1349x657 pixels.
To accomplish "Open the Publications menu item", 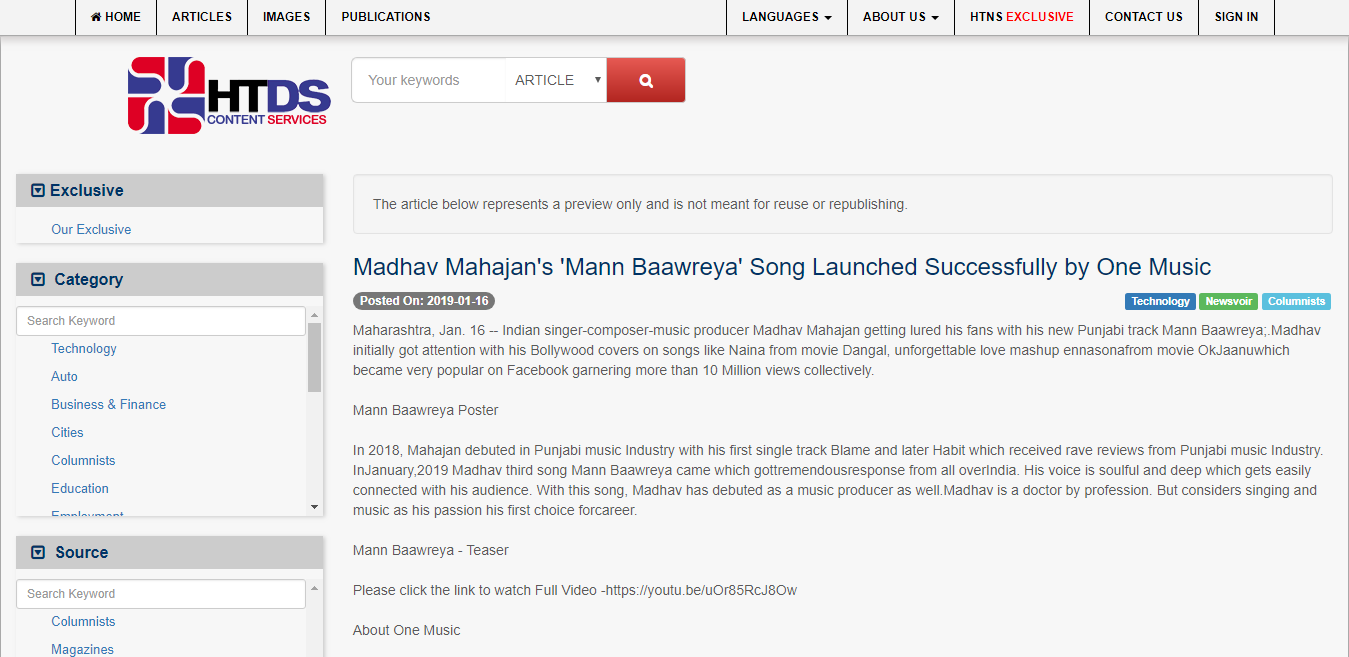I will 386,17.
